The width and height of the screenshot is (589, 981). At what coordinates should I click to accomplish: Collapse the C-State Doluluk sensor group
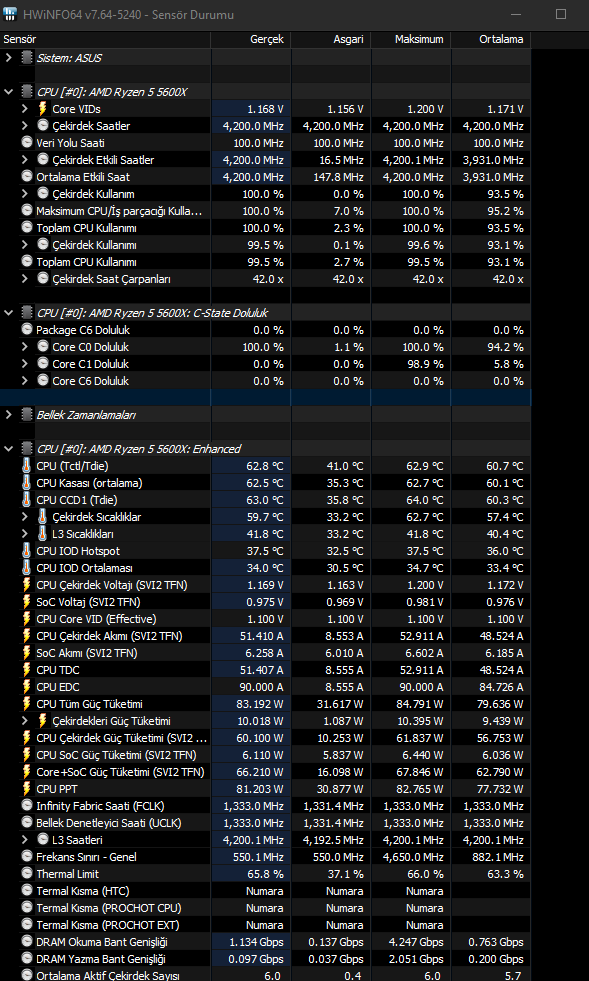point(9,312)
